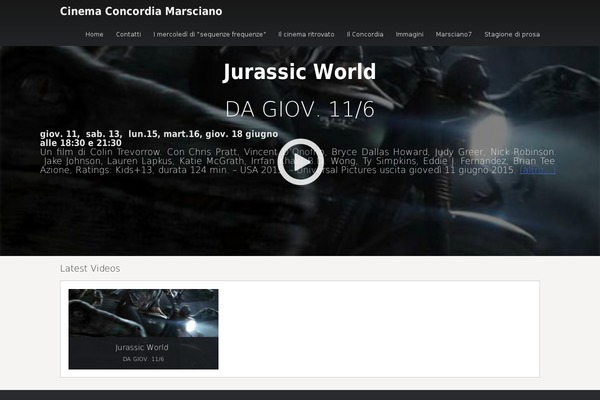Click the Latest Videos heading

(90, 268)
